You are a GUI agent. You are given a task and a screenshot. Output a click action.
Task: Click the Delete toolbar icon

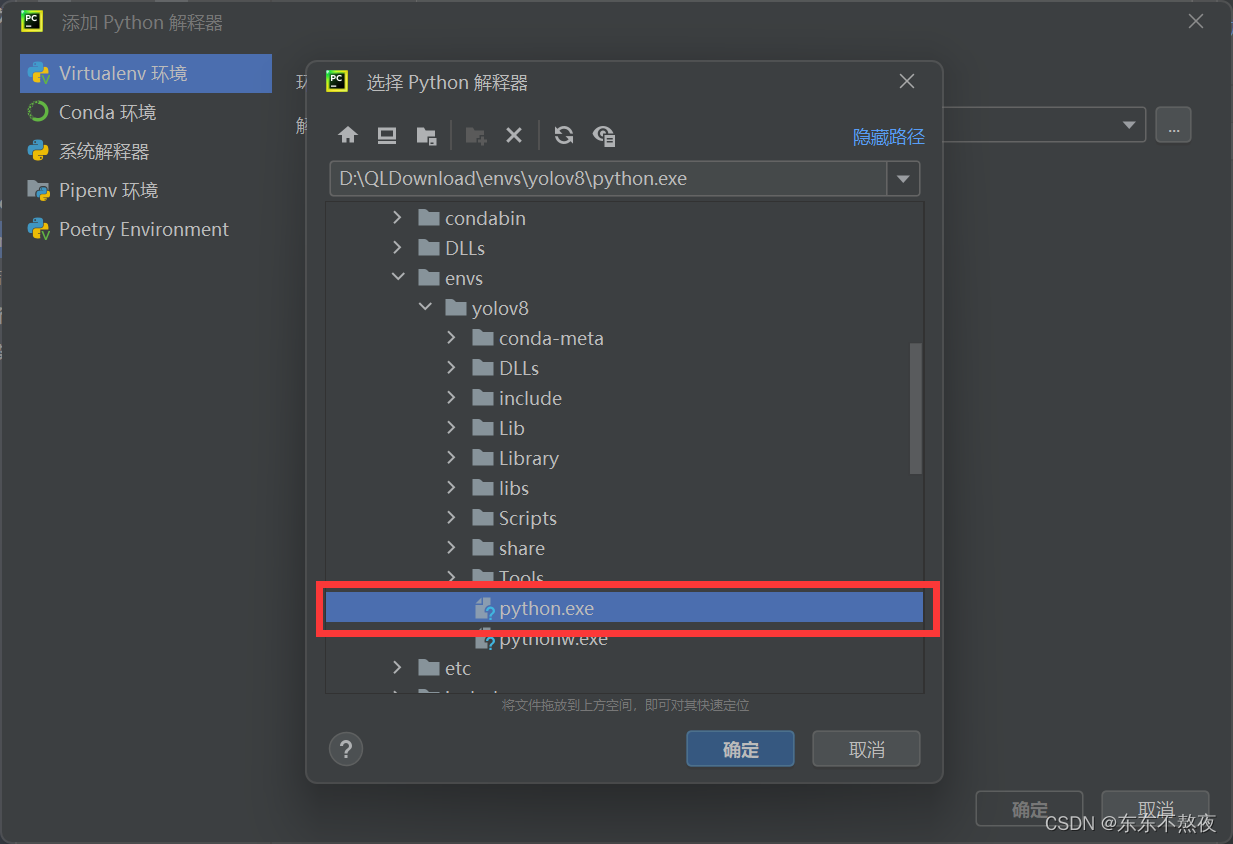click(514, 135)
